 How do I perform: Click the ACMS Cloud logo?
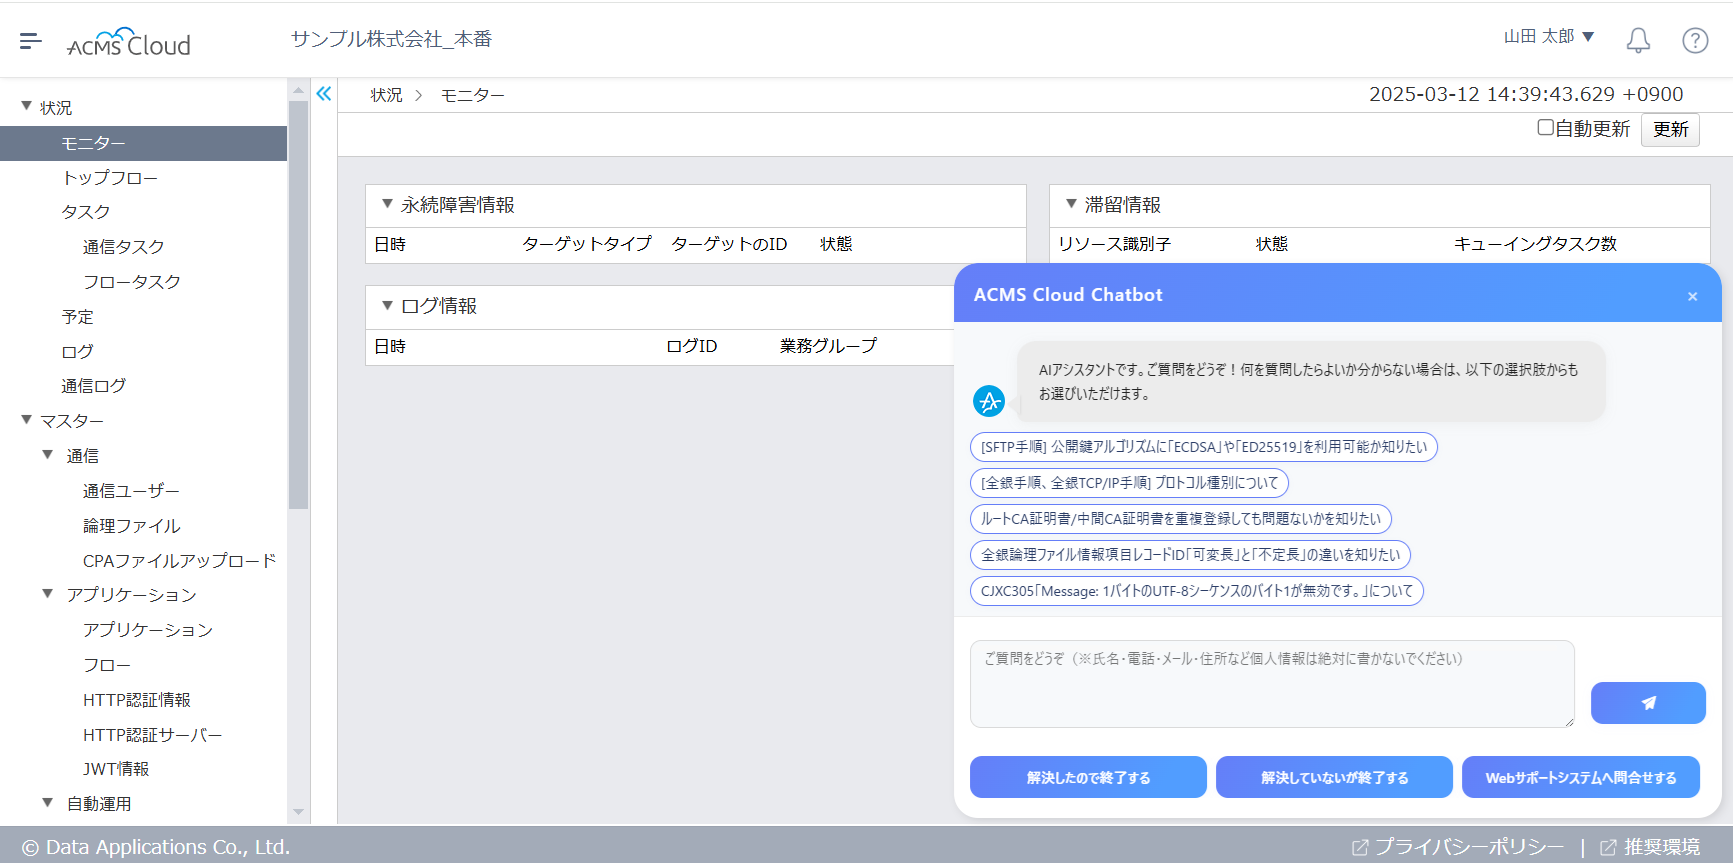pos(129,43)
